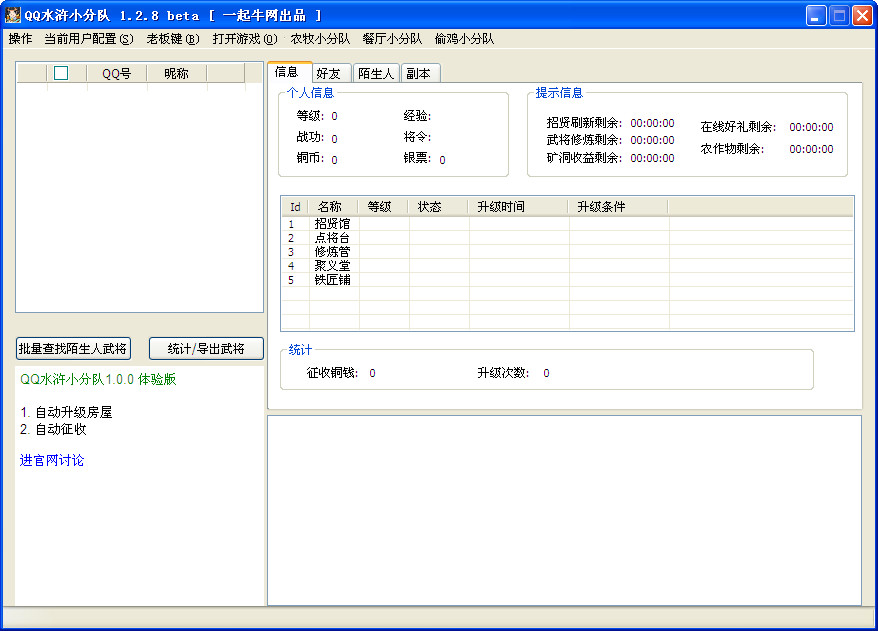Screen dimensions: 878x631
Task: Select the 点将台 row
Action: tap(568, 238)
